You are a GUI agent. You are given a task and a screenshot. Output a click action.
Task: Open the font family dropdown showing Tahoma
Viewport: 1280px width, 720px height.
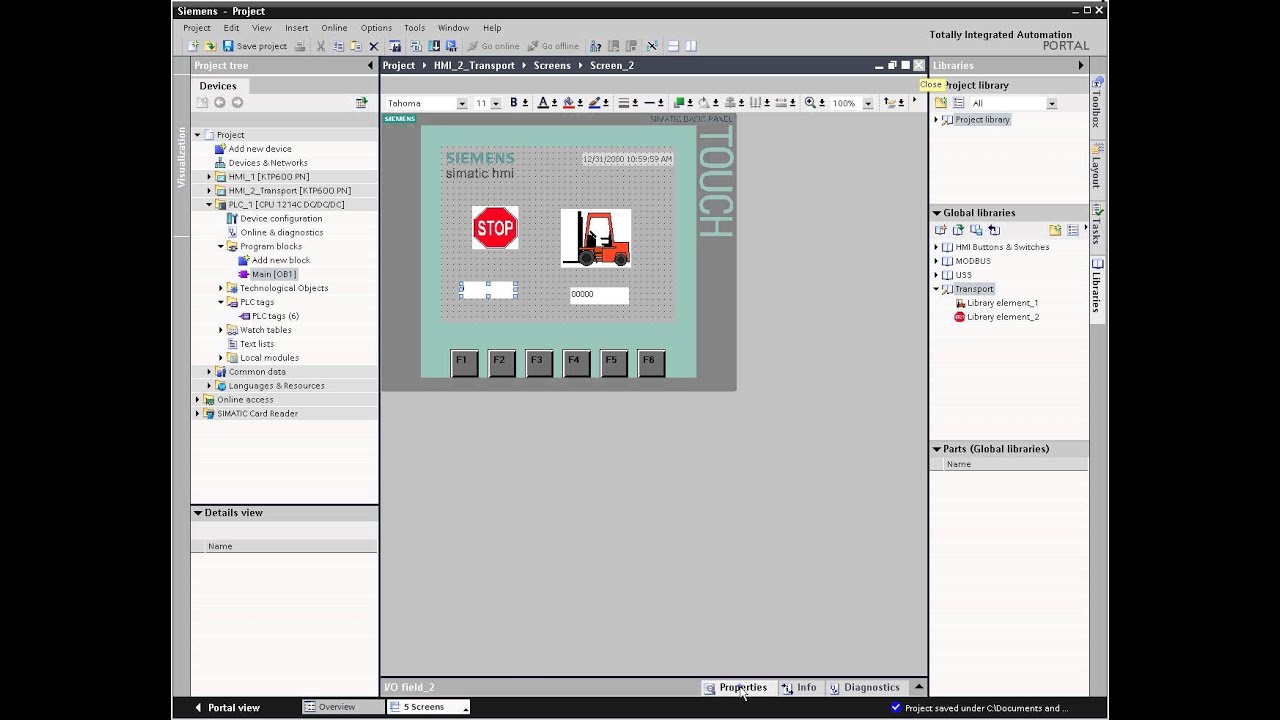(x=461, y=102)
